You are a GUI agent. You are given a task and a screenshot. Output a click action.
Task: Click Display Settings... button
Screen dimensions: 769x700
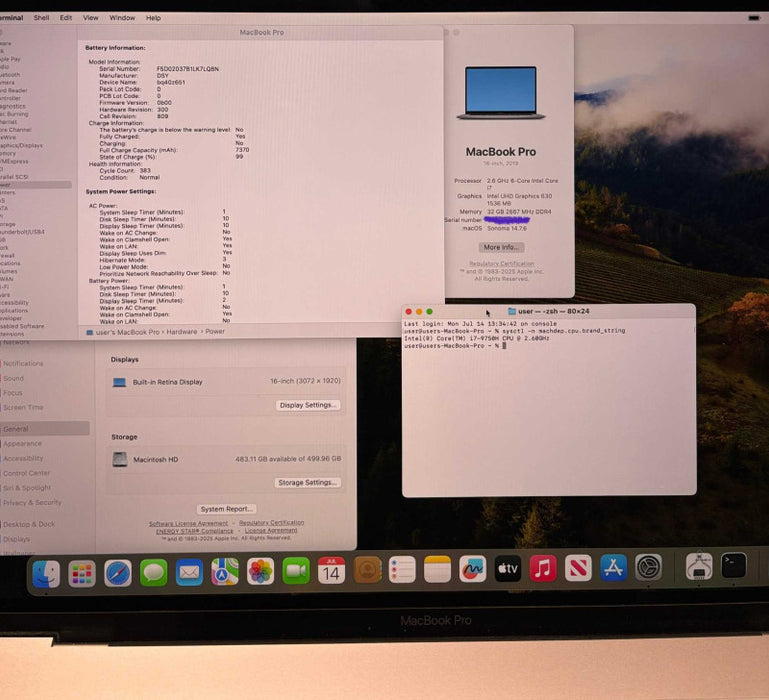coord(308,405)
